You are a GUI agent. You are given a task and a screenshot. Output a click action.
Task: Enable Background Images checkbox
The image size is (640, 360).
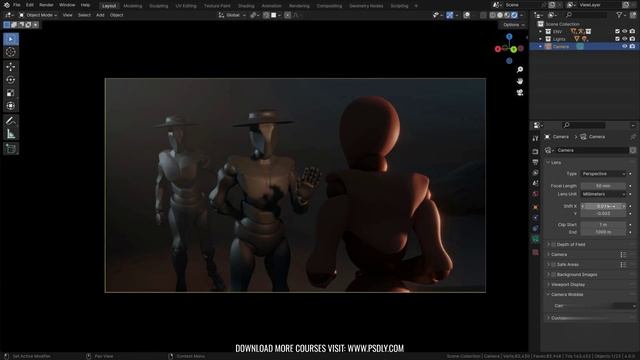click(553, 275)
